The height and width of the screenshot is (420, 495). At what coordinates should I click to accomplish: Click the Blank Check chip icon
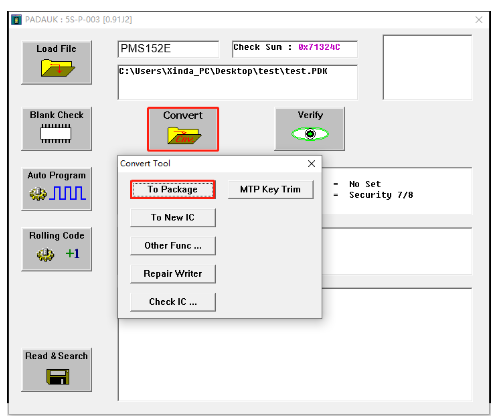pyautogui.click(x=56, y=133)
